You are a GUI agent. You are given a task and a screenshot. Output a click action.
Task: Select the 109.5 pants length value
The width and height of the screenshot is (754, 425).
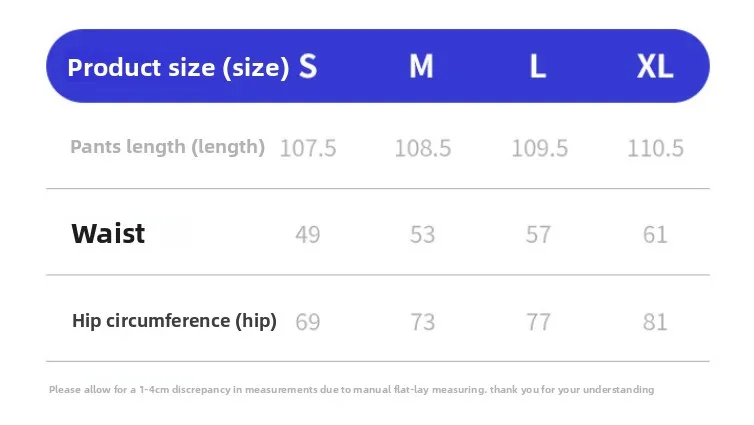(x=540, y=148)
